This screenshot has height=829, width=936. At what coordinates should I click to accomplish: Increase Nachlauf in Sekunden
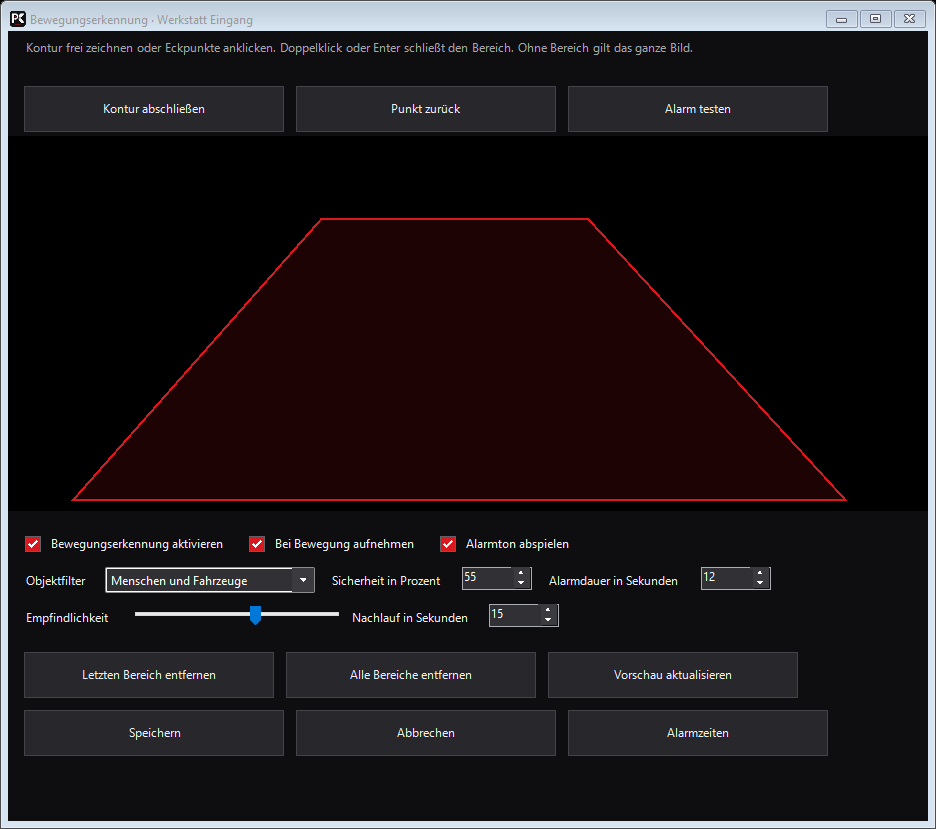pyautogui.click(x=548, y=610)
